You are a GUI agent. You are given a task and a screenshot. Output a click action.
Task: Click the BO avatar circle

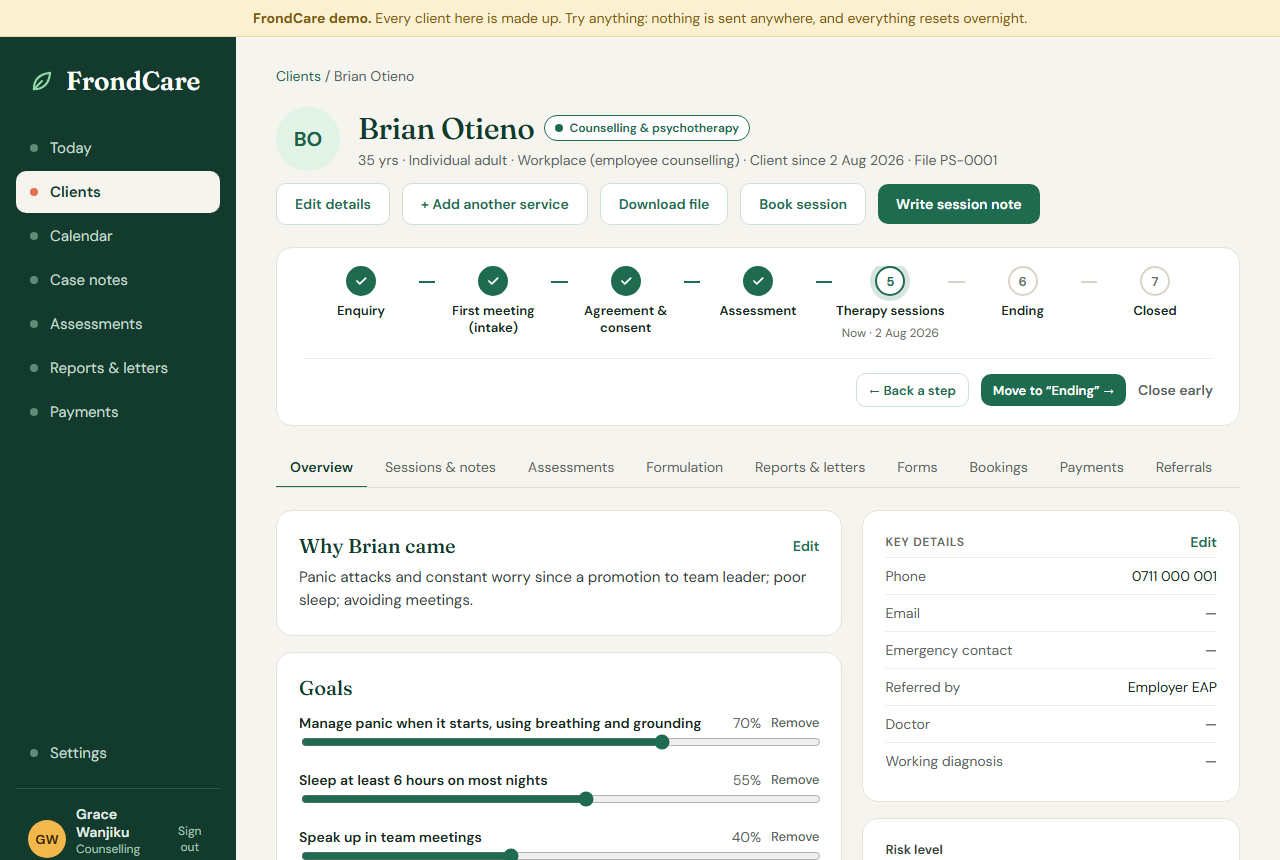(308, 139)
